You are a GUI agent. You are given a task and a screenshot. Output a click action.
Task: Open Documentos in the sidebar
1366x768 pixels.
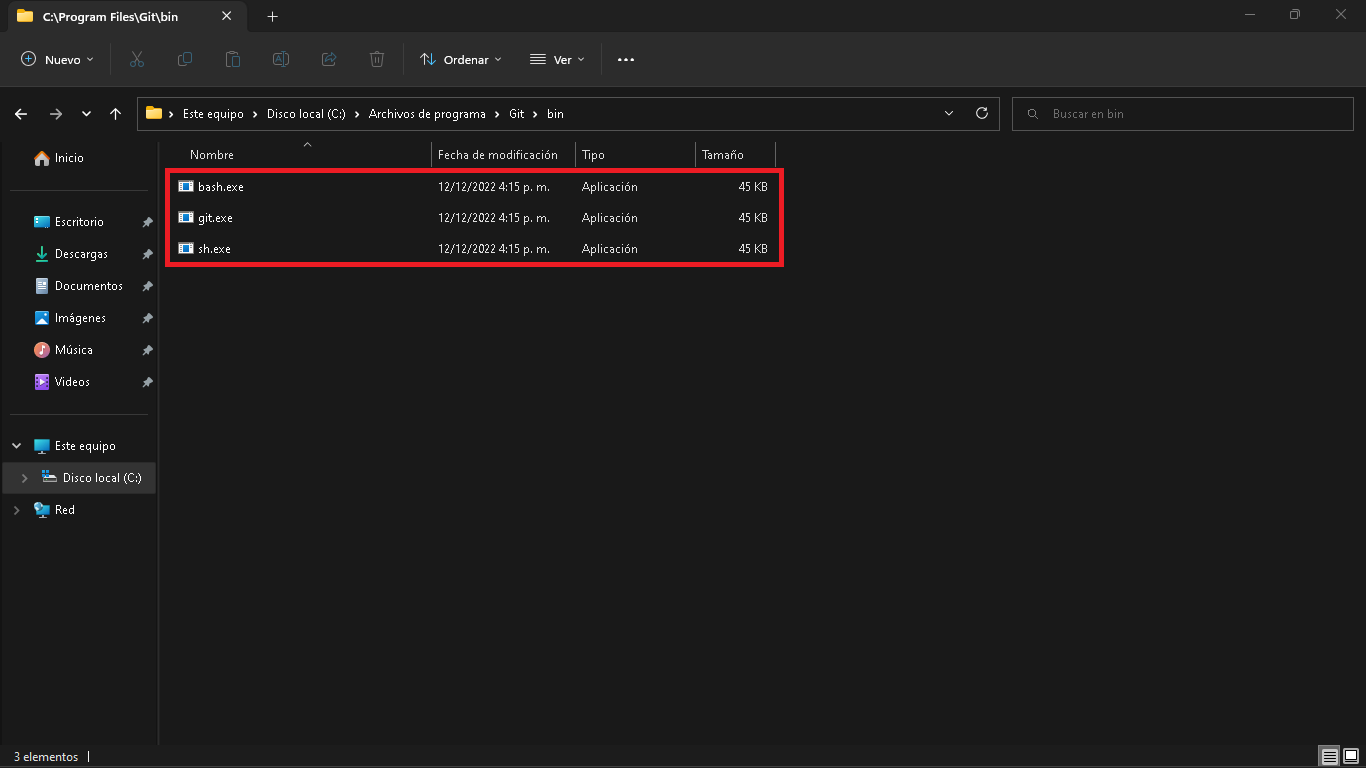click(89, 286)
